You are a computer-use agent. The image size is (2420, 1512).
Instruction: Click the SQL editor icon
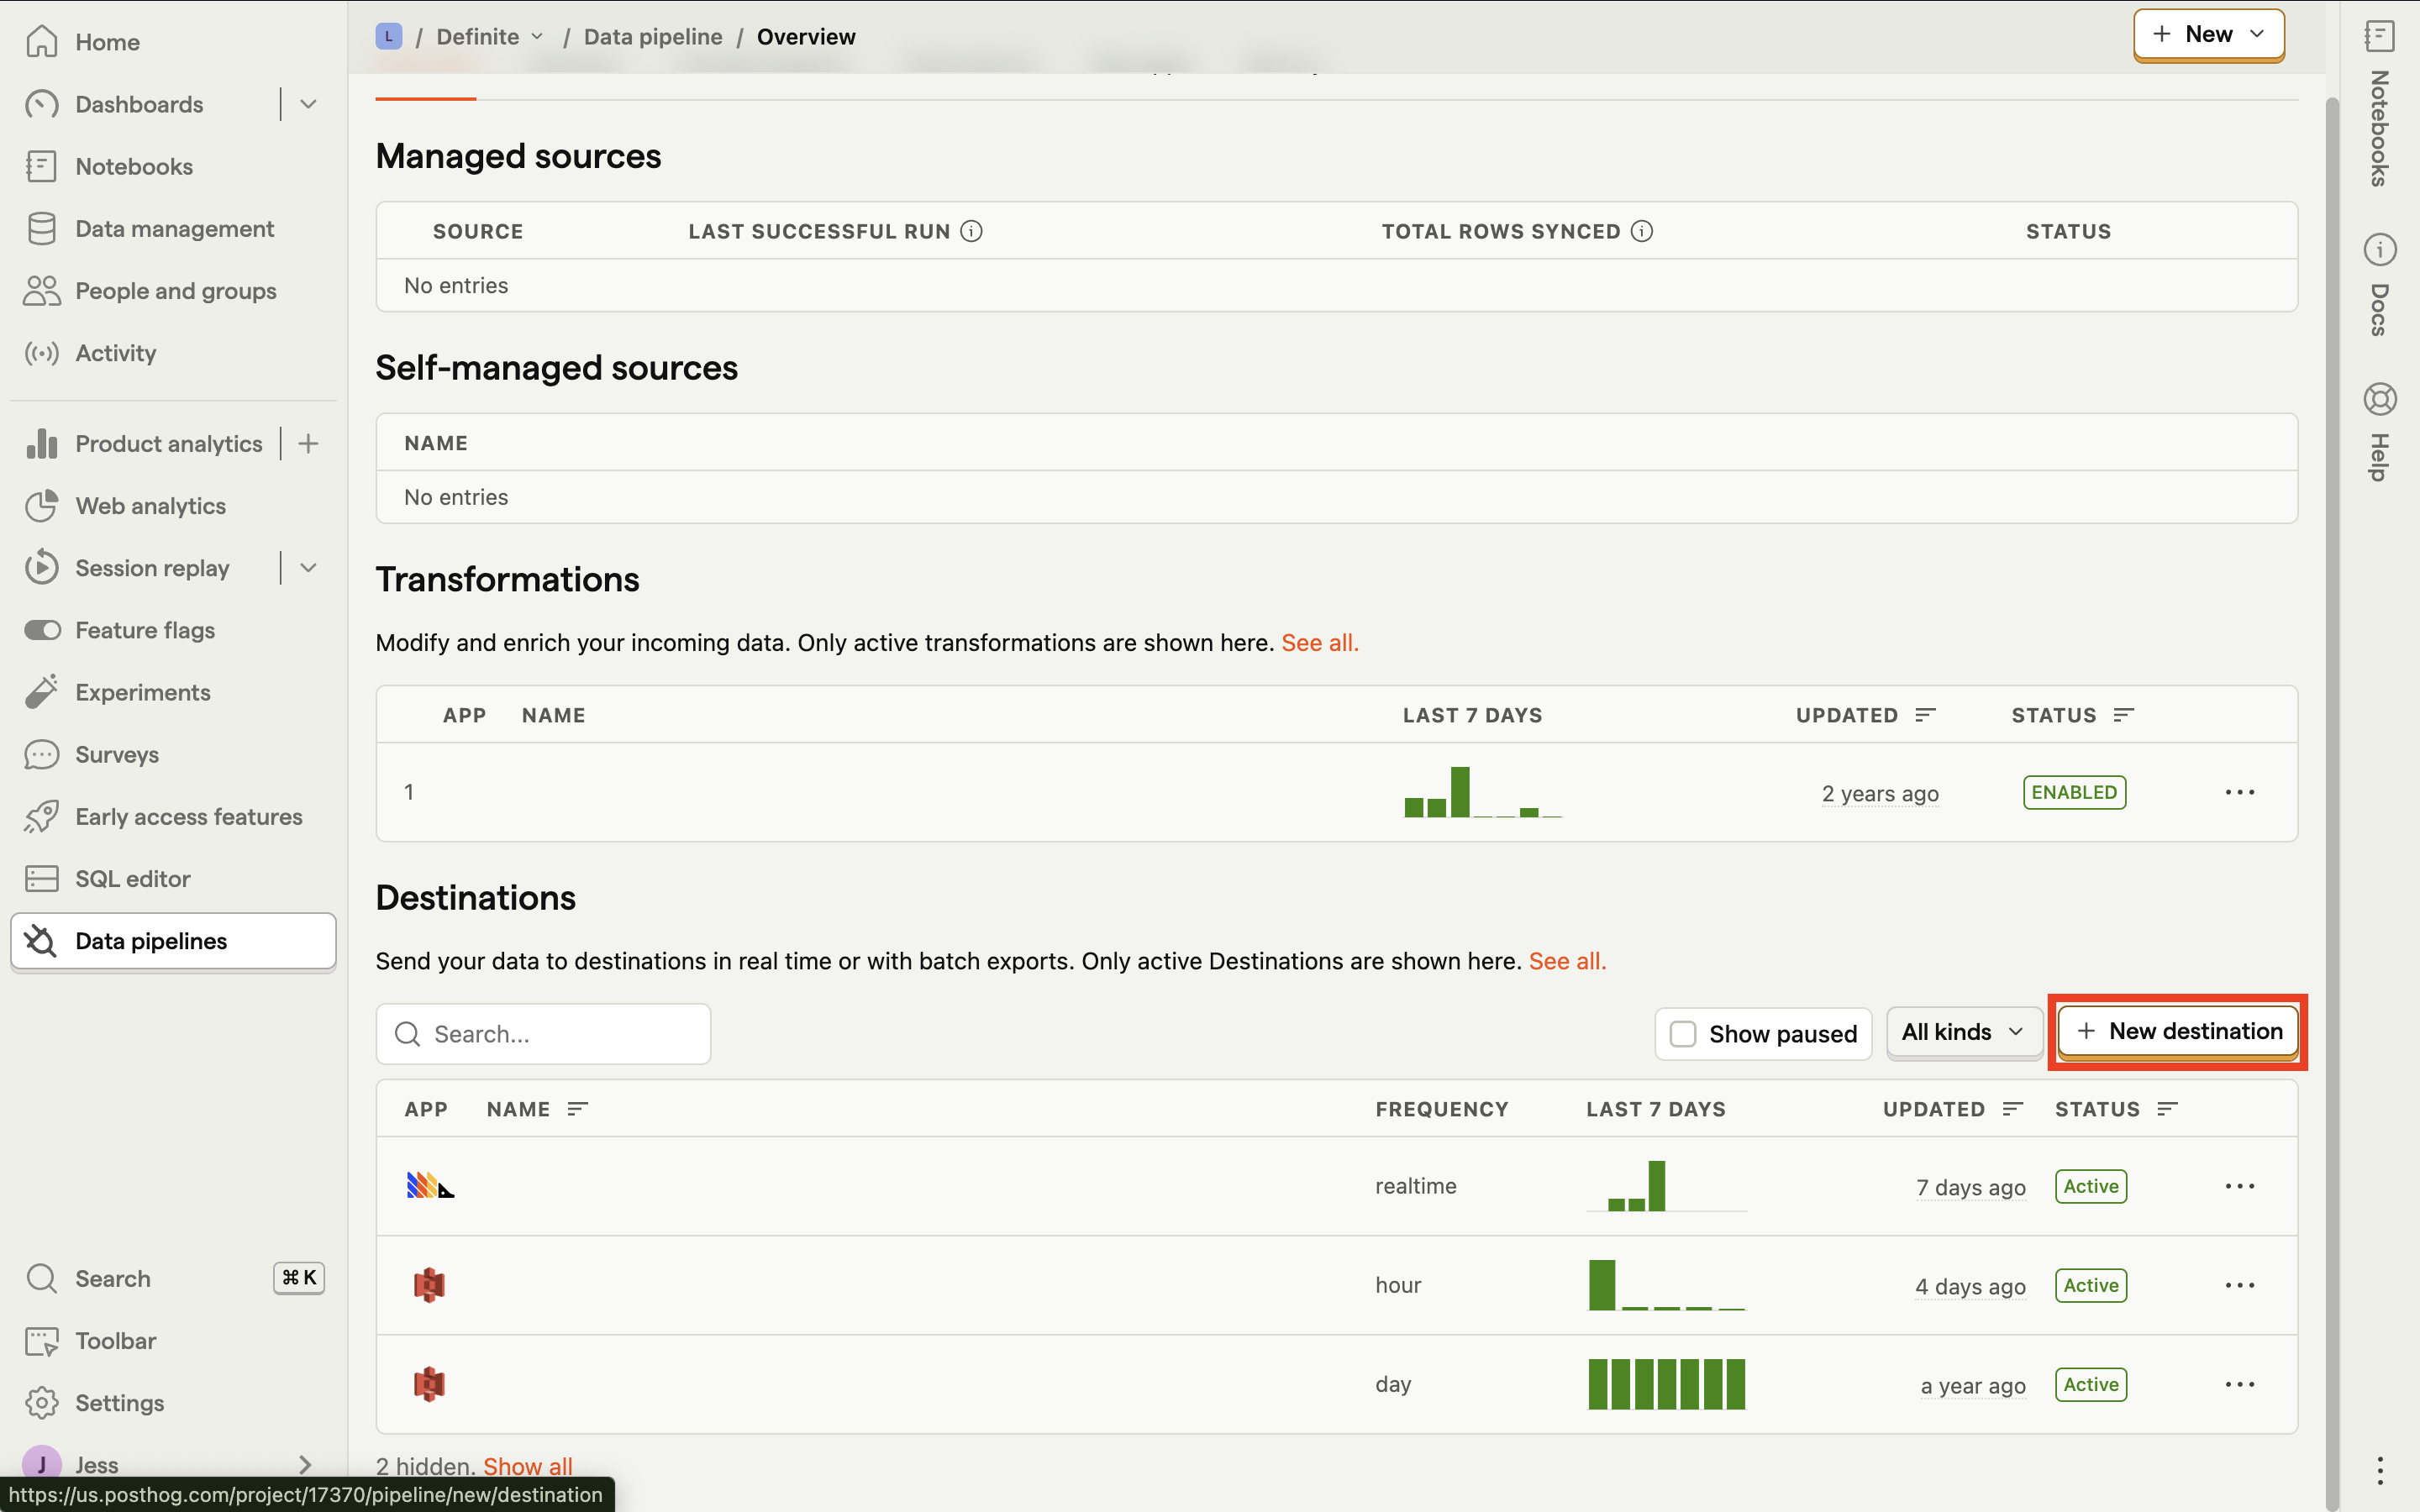[x=41, y=878]
